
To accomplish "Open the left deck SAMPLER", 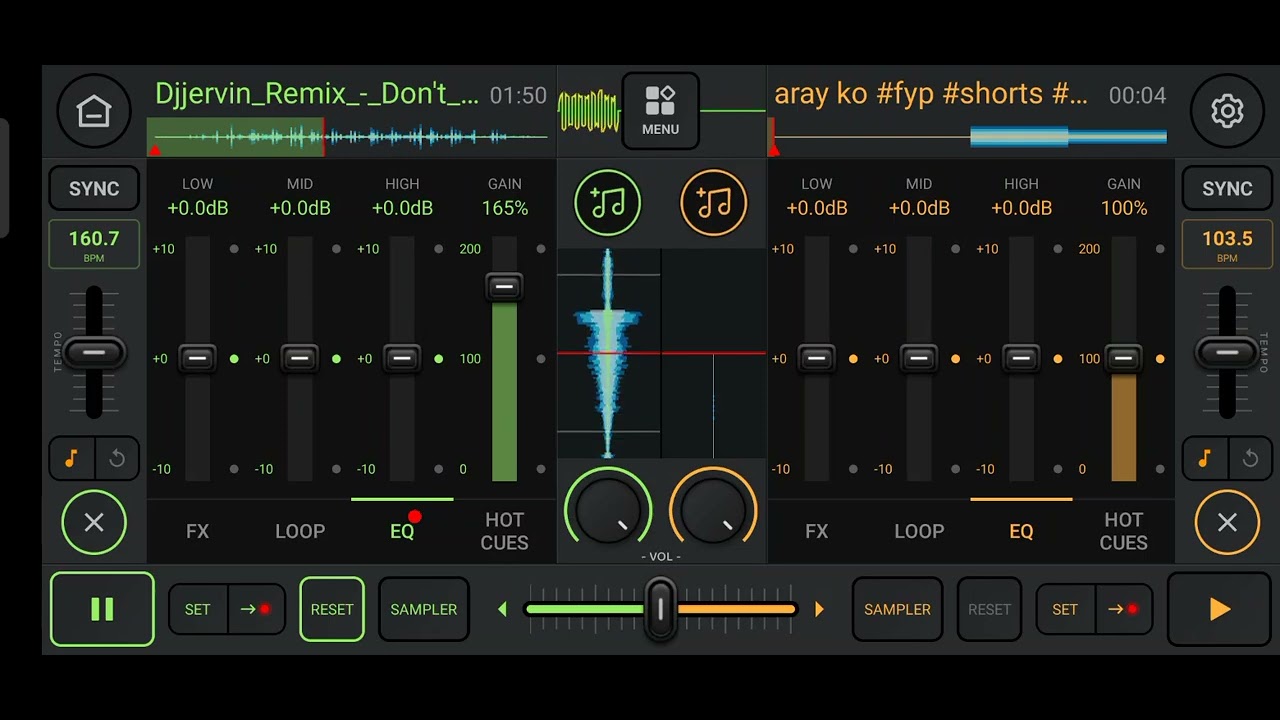I will (x=424, y=609).
